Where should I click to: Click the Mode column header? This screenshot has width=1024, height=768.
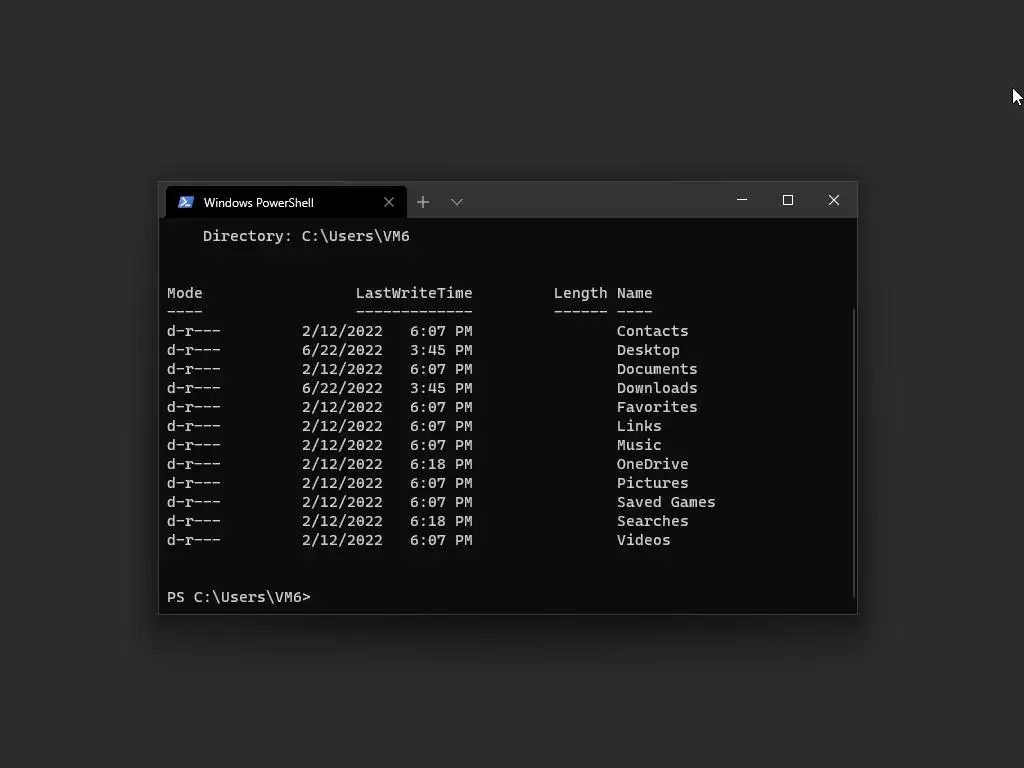click(x=185, y=293)
